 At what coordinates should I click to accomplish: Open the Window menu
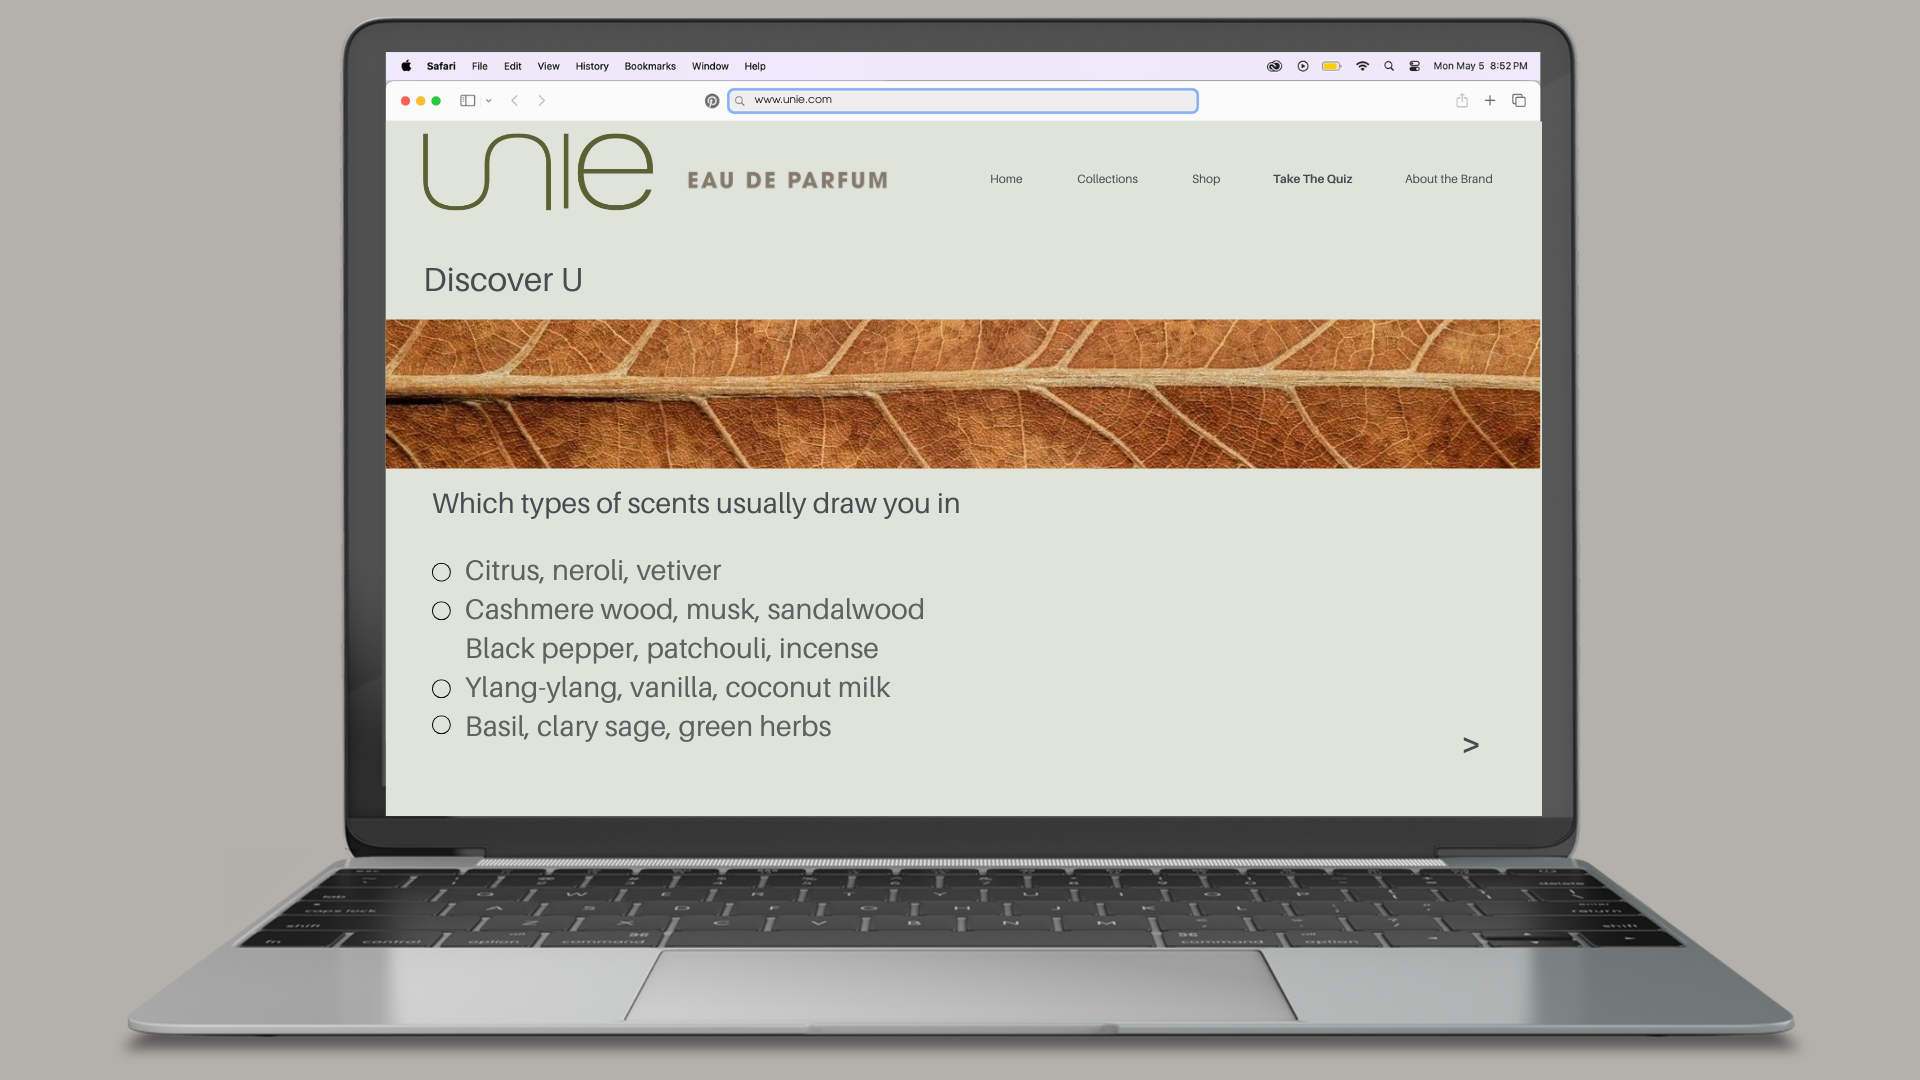[710, 66]
